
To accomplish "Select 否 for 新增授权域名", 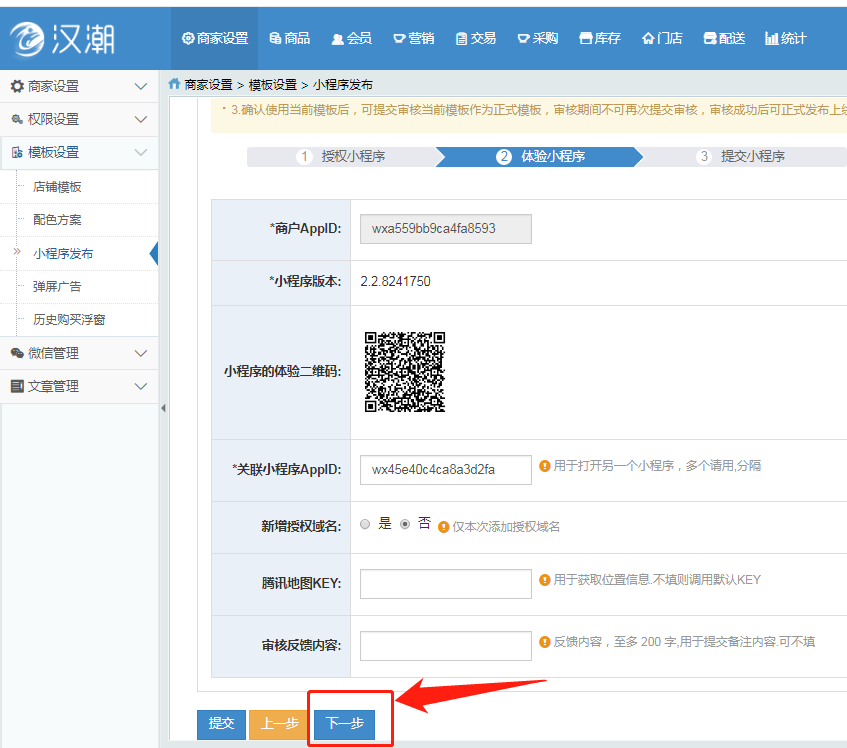I will tap(405, 524).
